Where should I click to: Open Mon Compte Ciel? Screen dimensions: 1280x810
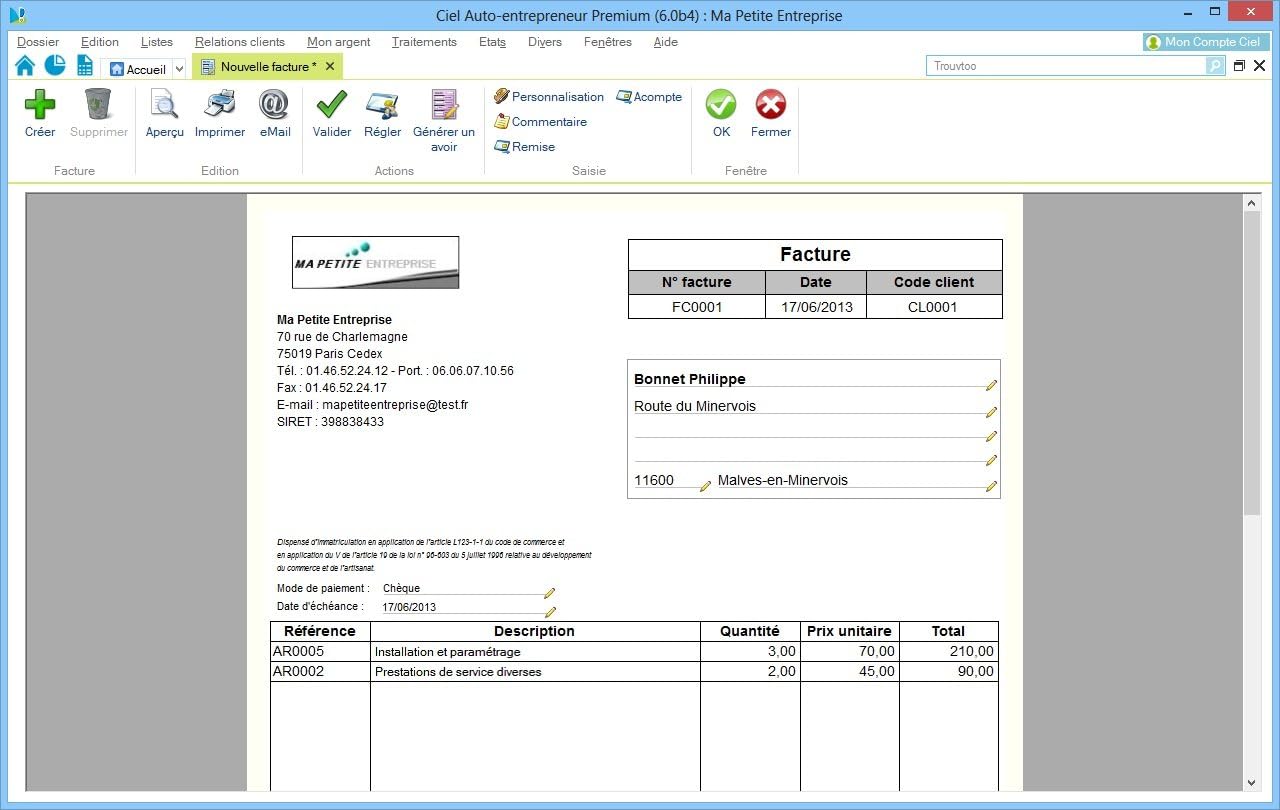(x=1205, y=42)
